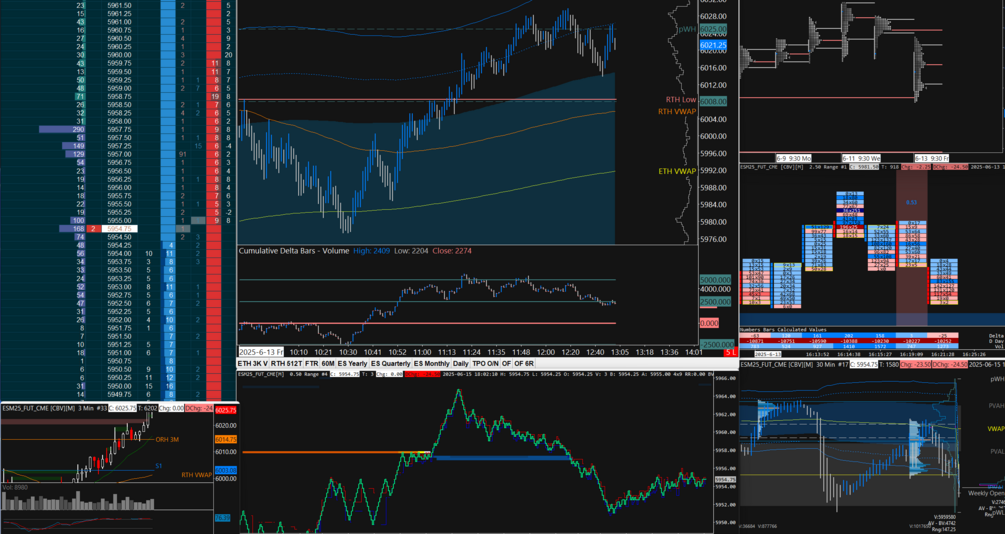1005x534 pixels.
Task: Click the orange horizontal line on range chart
Action: click(x=335, y=453)
